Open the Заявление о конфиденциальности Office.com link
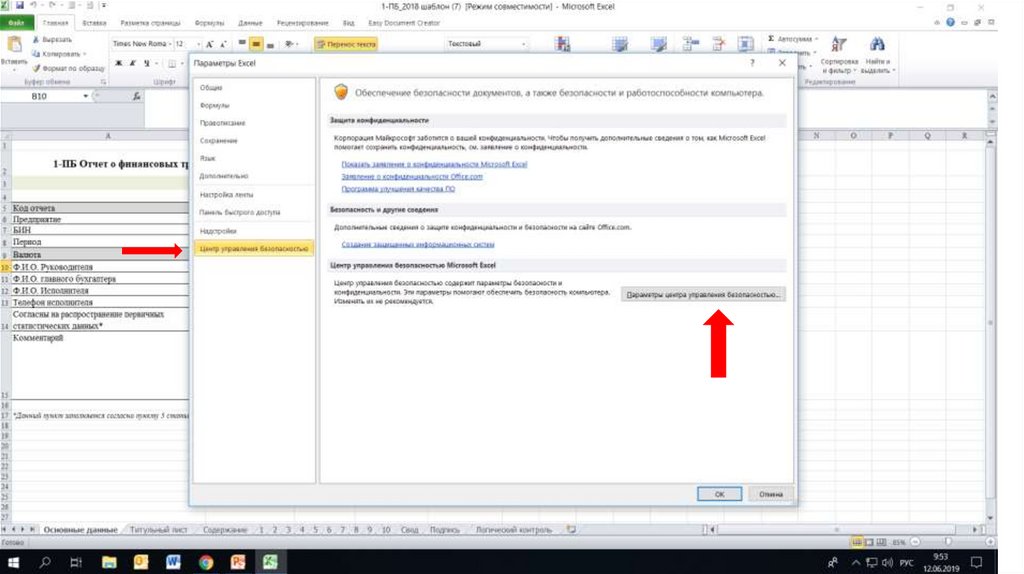1024x574 pixels. pos(412,176)
